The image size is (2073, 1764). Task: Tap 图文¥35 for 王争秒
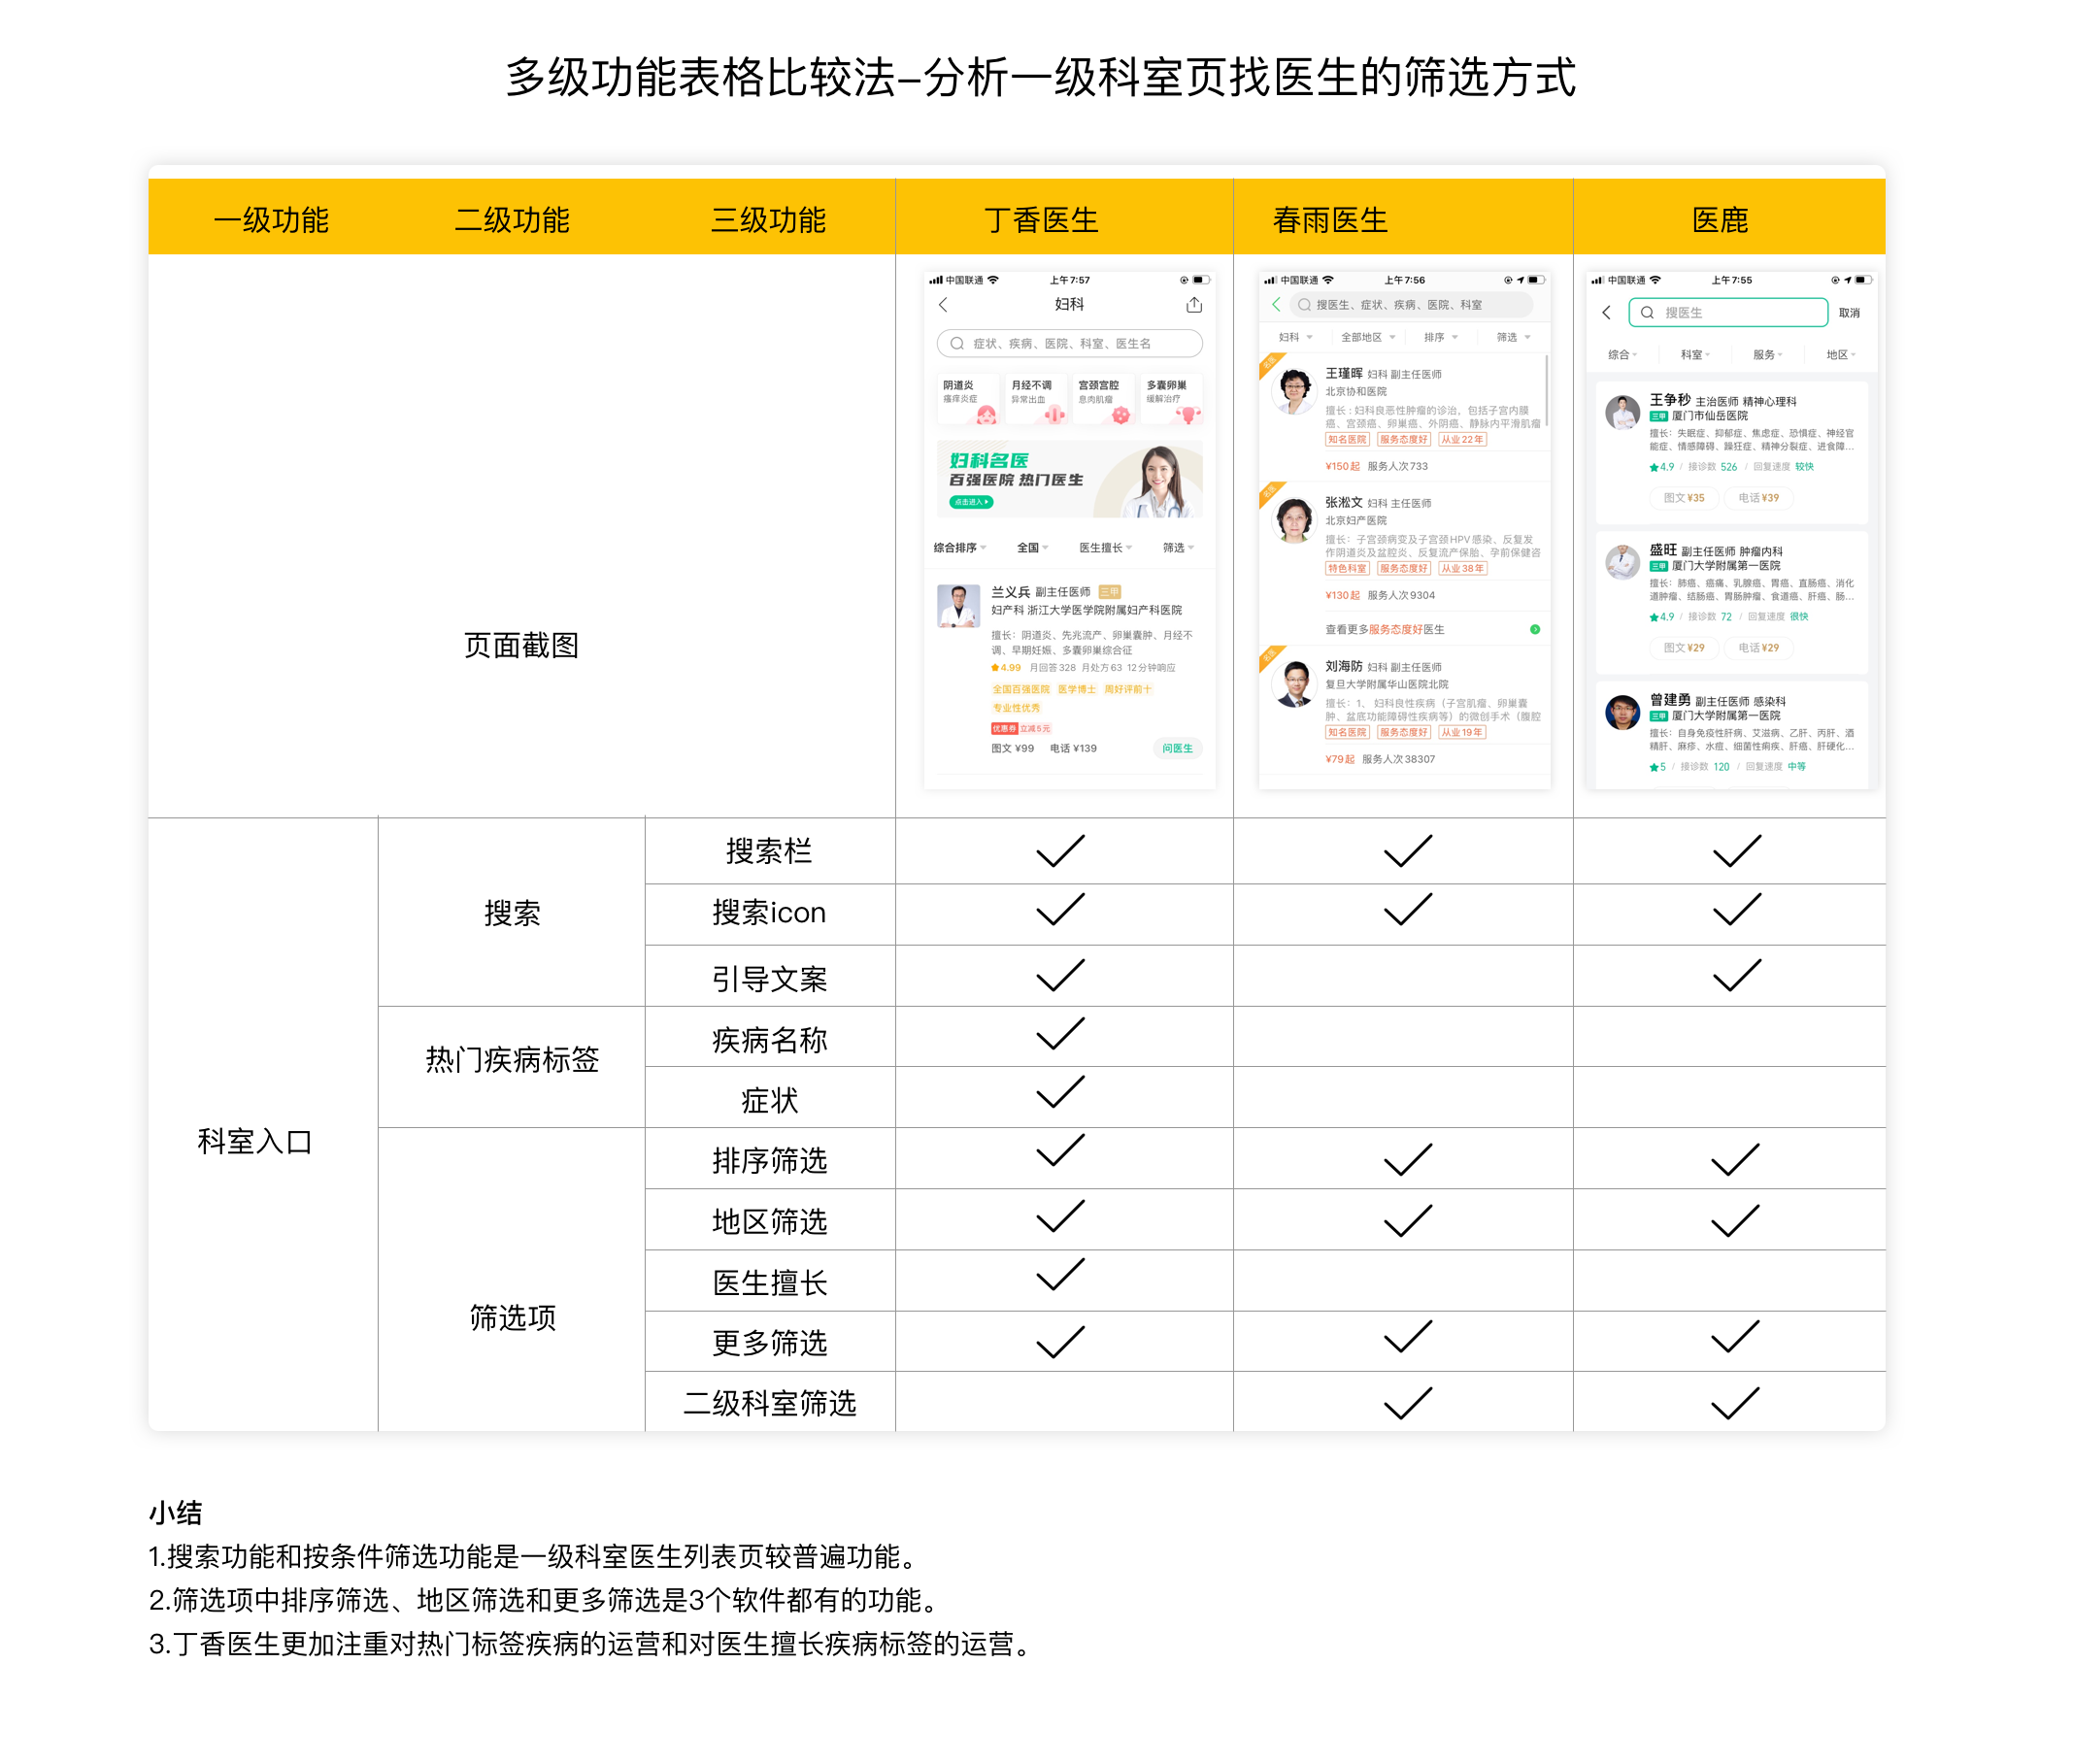[x=1683, y=497]
